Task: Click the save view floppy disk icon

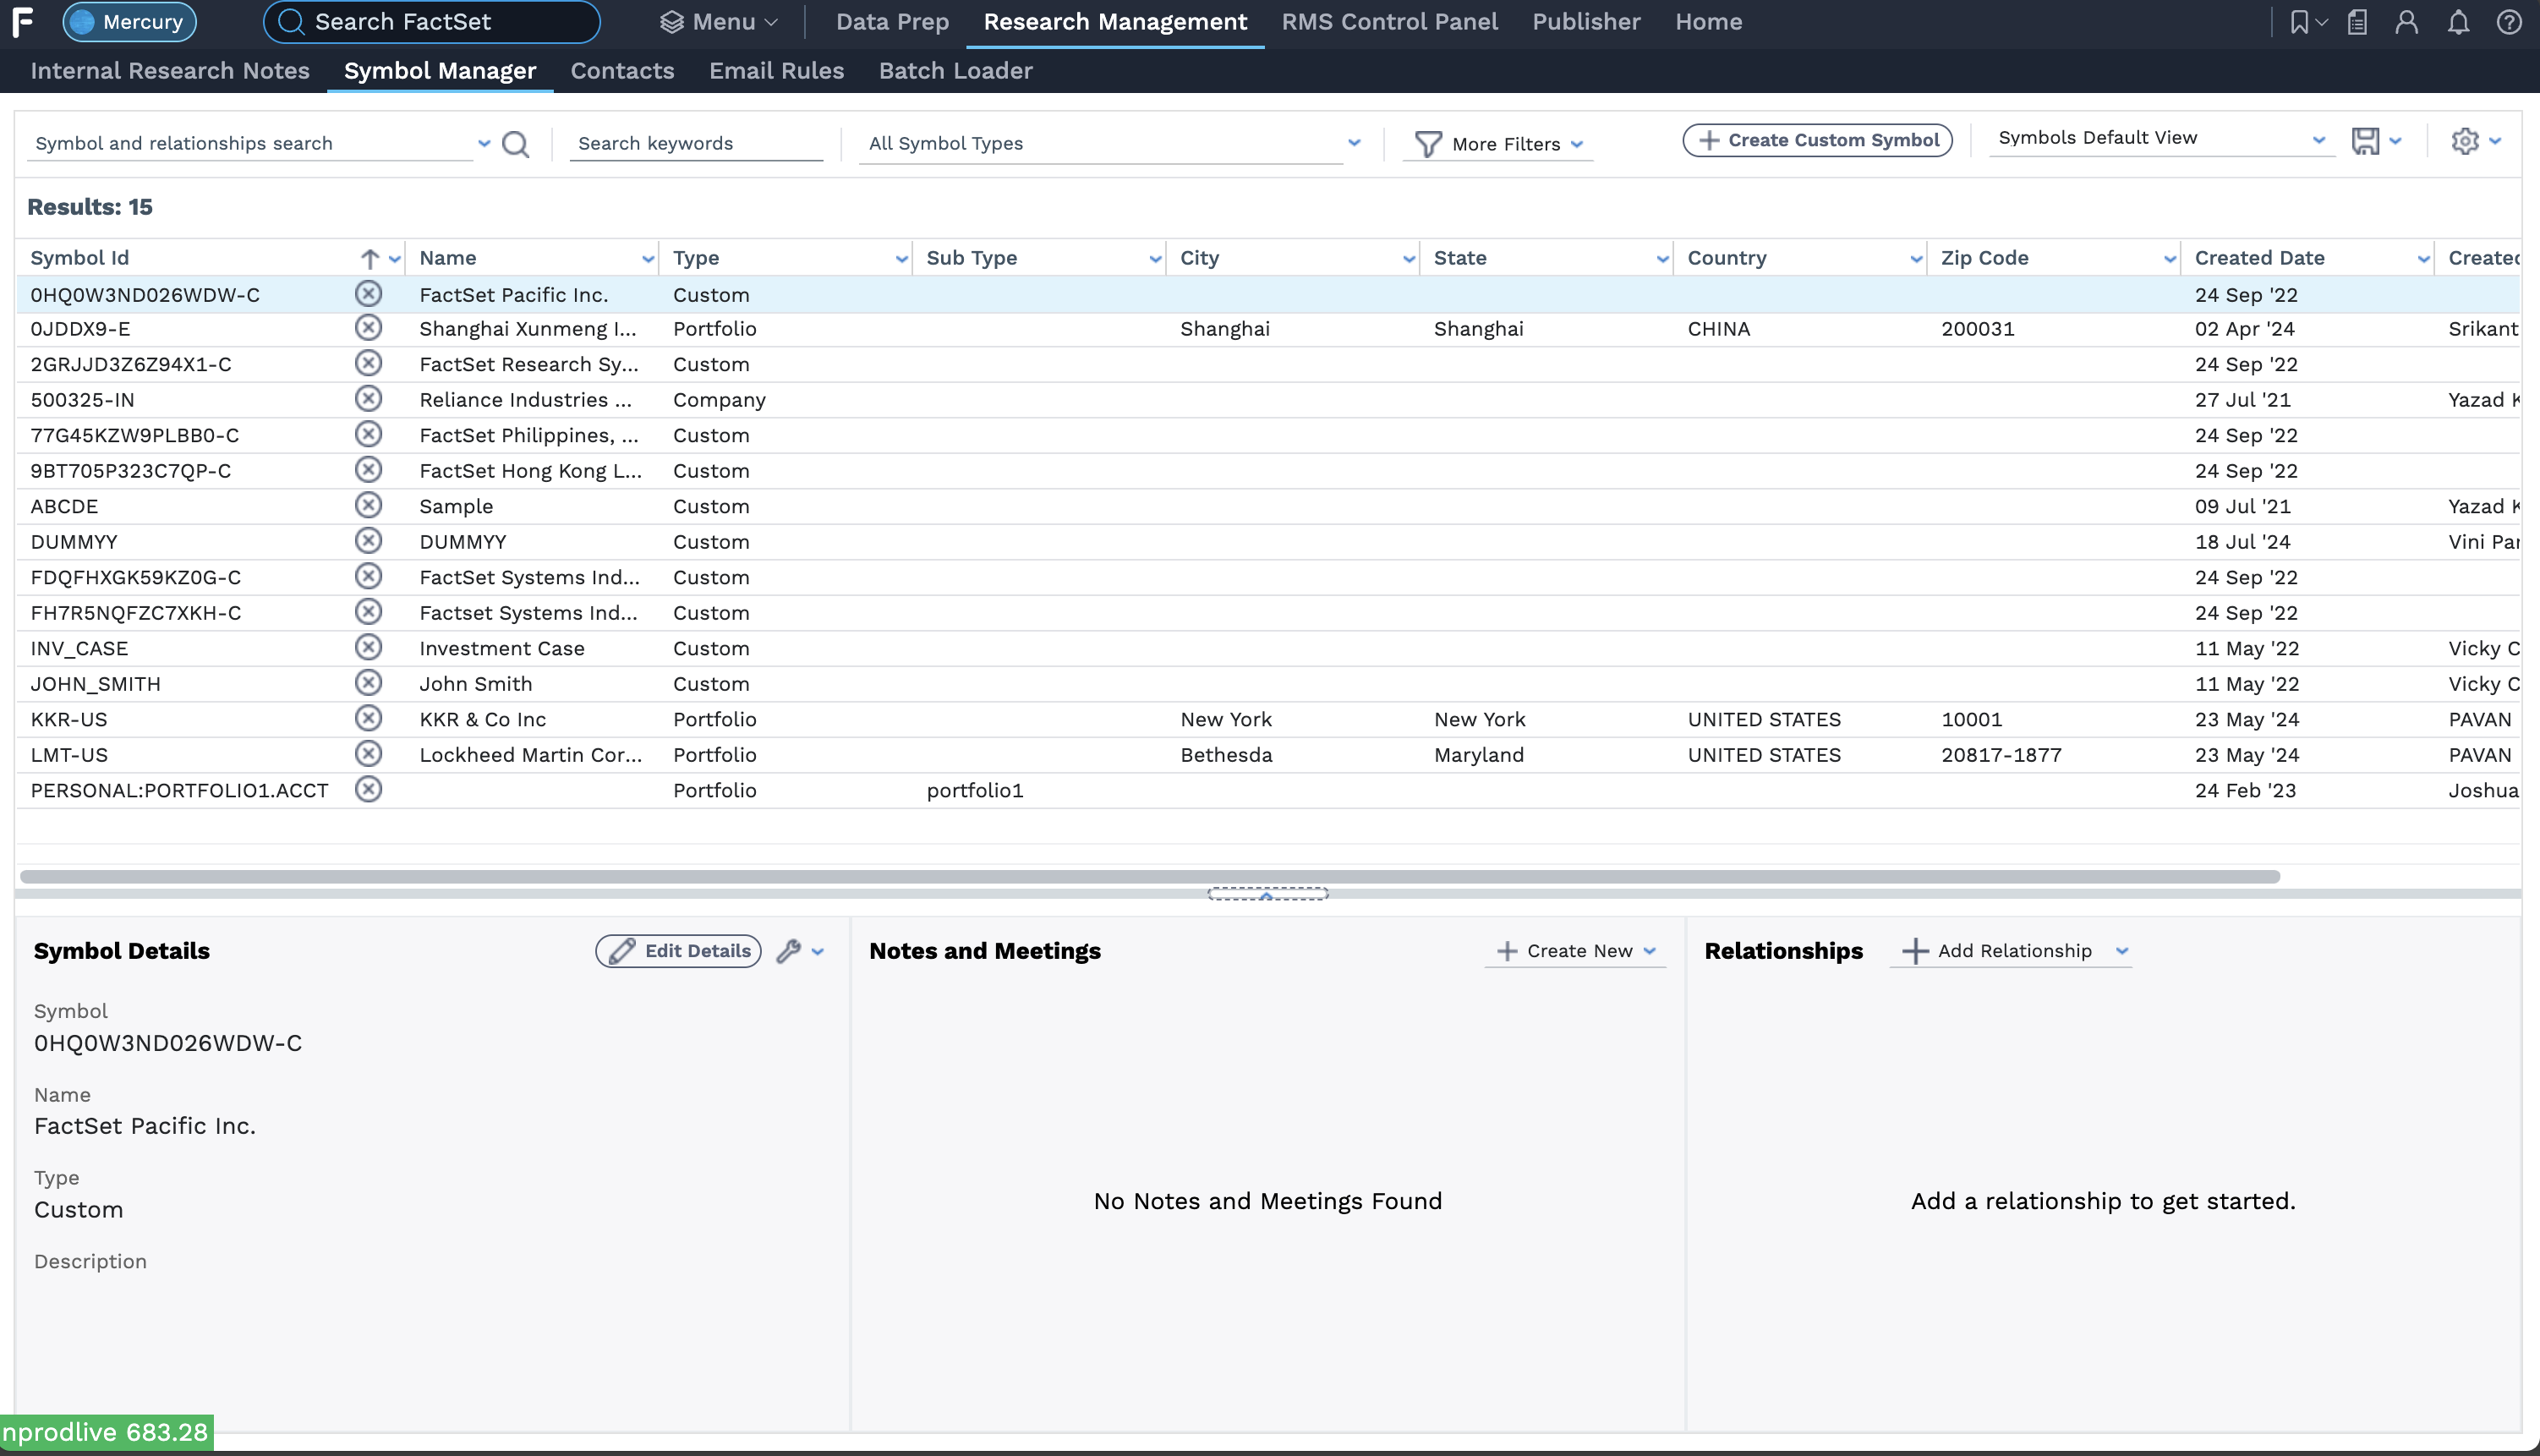Action: click(2365, 141)
